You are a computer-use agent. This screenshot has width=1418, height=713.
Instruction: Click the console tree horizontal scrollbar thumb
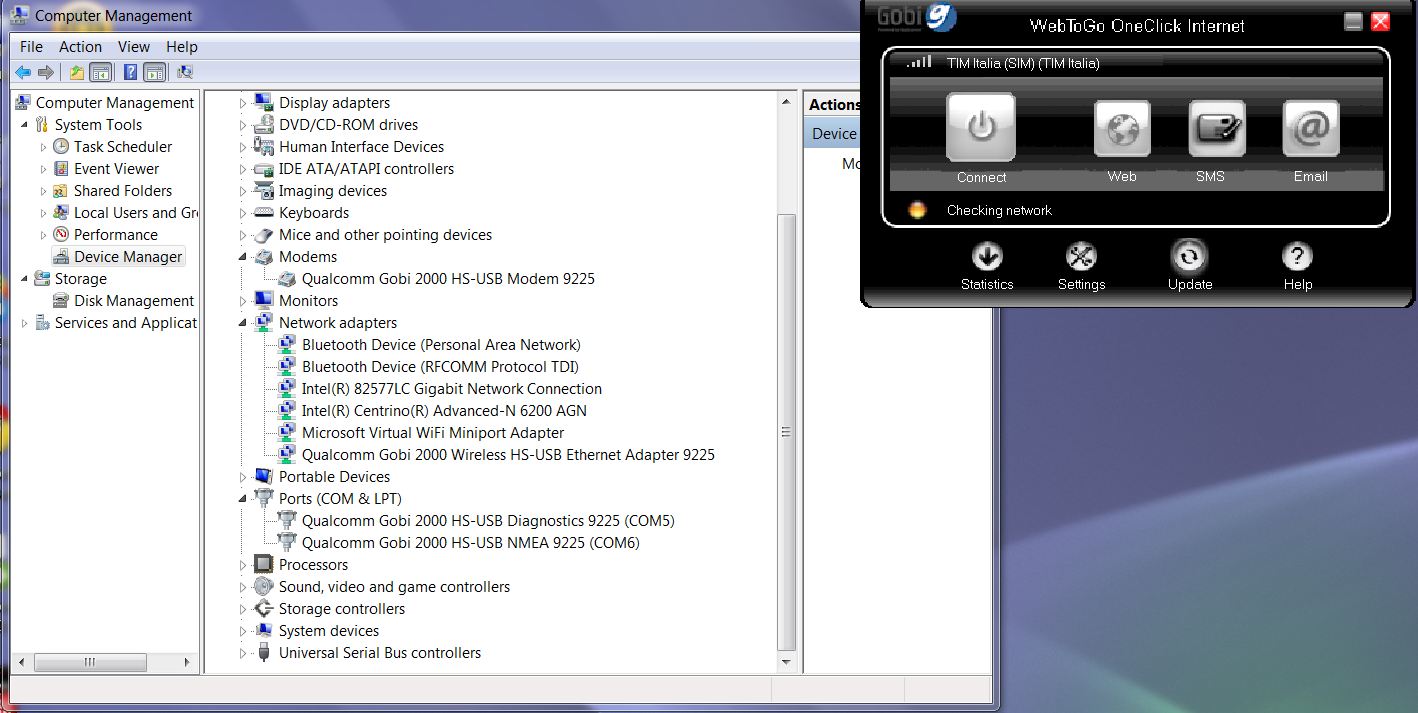point(91,662)
